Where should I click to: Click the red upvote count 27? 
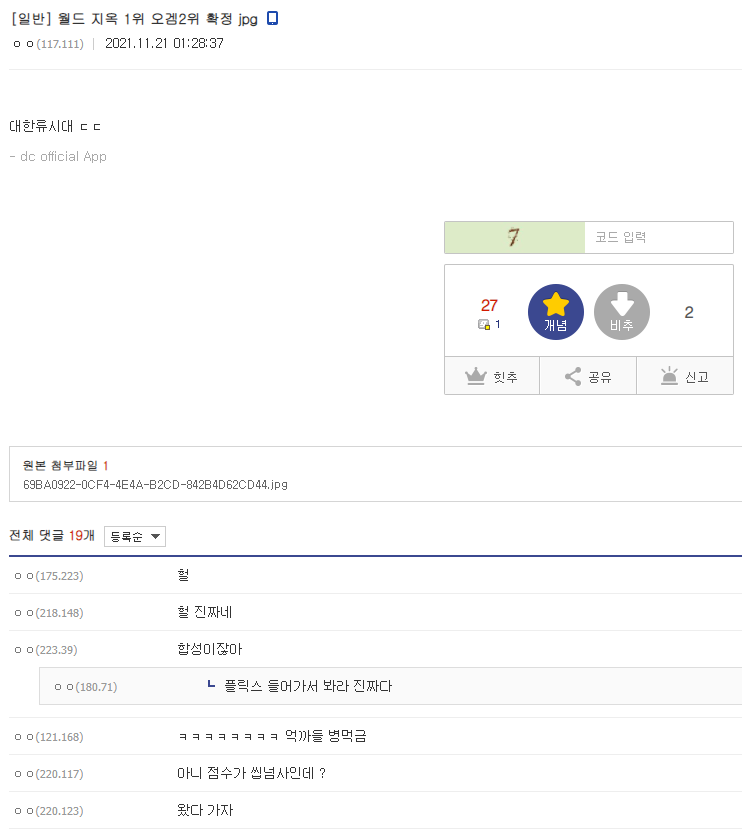pyautogui.click(x=489, y=306)
